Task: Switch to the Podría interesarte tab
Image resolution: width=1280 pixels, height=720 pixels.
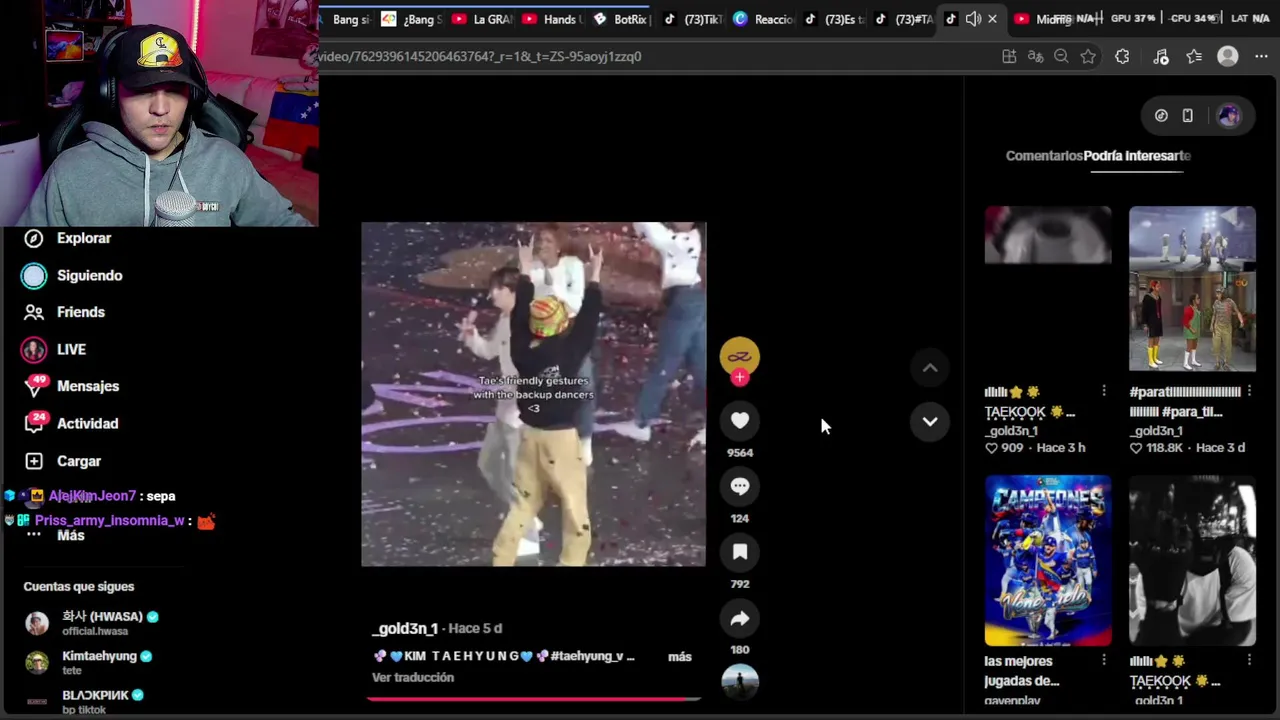Action: pos(1137,156)
